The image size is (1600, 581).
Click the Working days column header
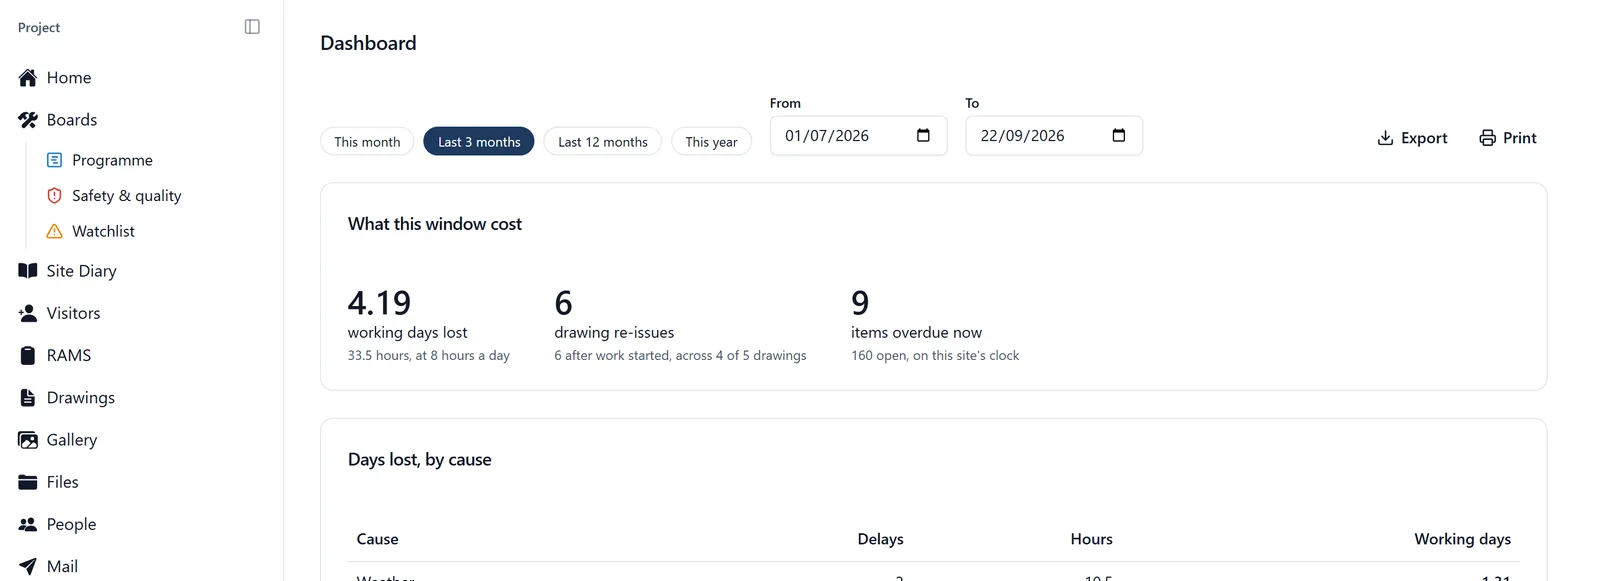tap(1462, 539)
